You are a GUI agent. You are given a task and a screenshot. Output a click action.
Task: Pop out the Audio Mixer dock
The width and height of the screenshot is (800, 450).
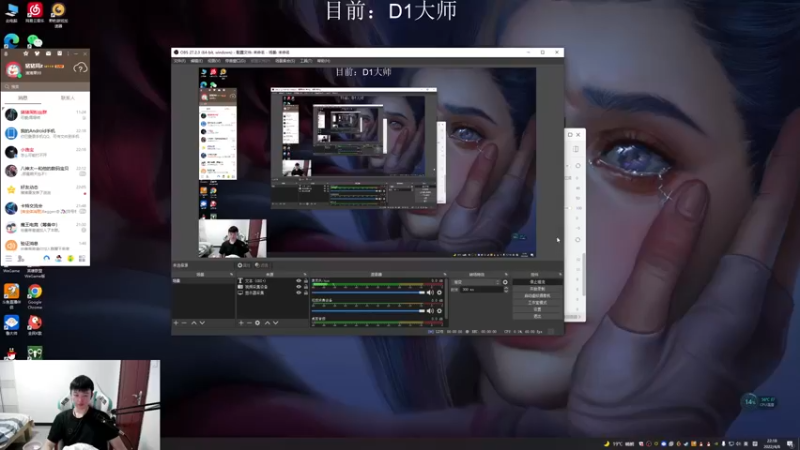click(x=444, y=274)
